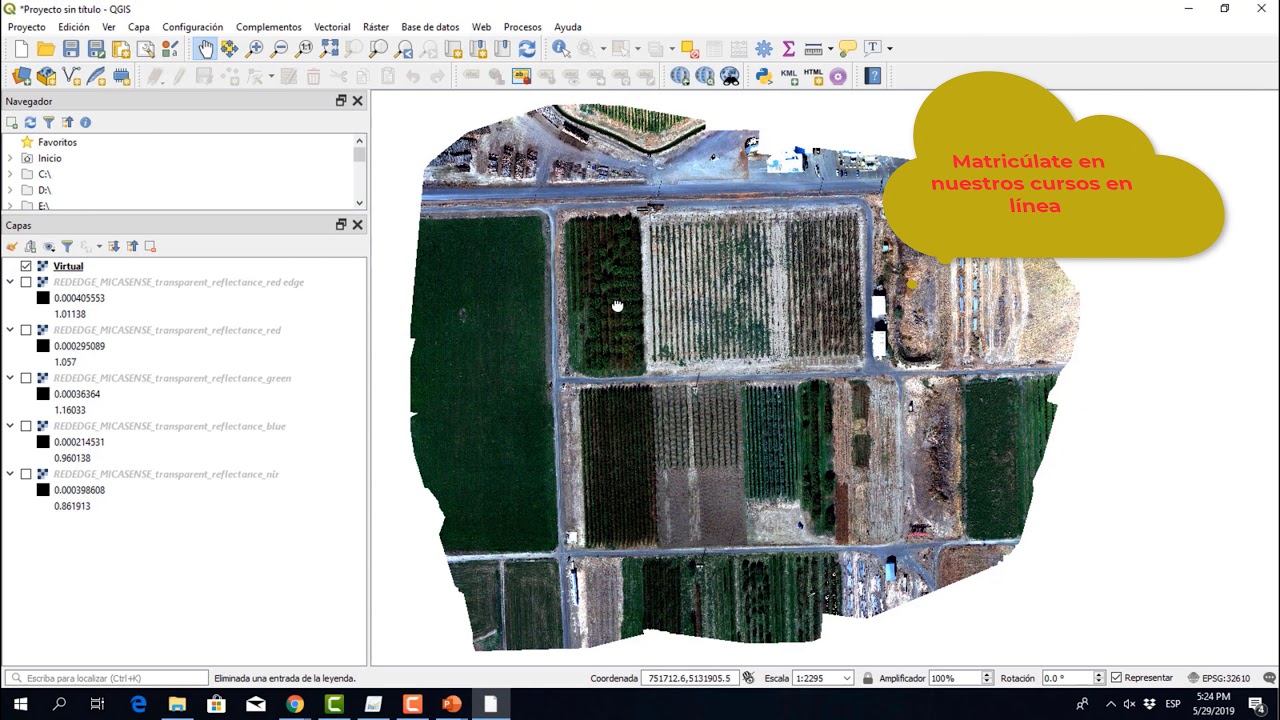The image size is (1280, 720).
Task: Create a new project with the blank page icon
Action: (x=21, y=48)
